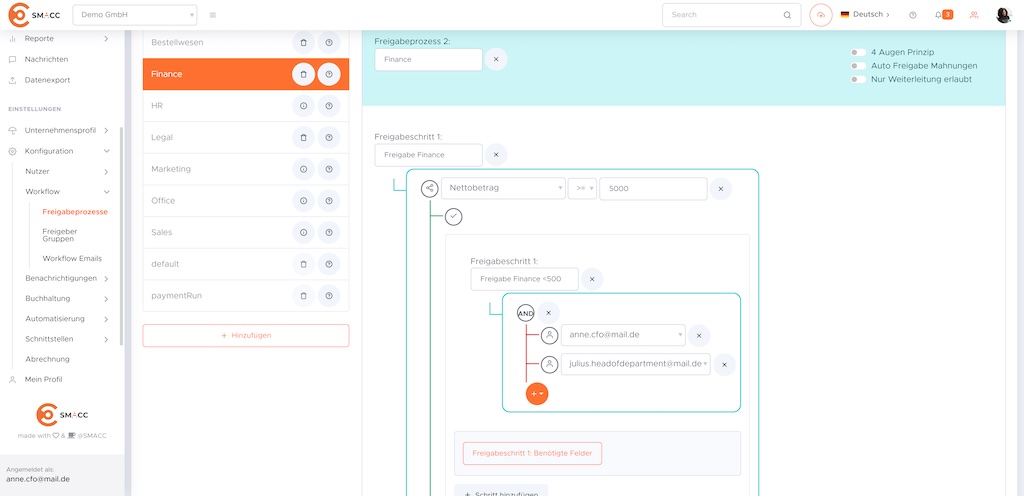Remove anne.cfo@mail.de approver with X icon
Screen dimensions: 1024x496
click(699, 336)
